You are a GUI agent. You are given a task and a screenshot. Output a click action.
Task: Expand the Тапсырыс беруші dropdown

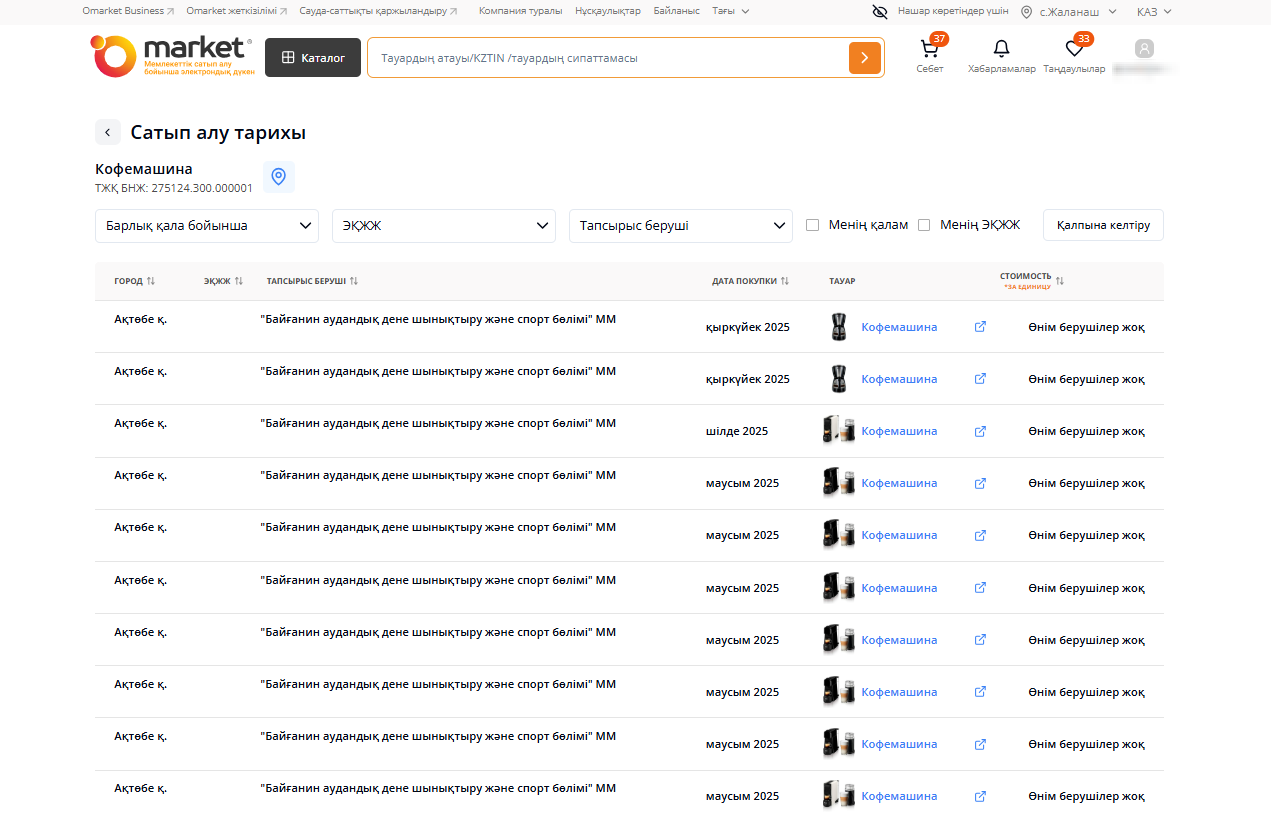[680, 226]
